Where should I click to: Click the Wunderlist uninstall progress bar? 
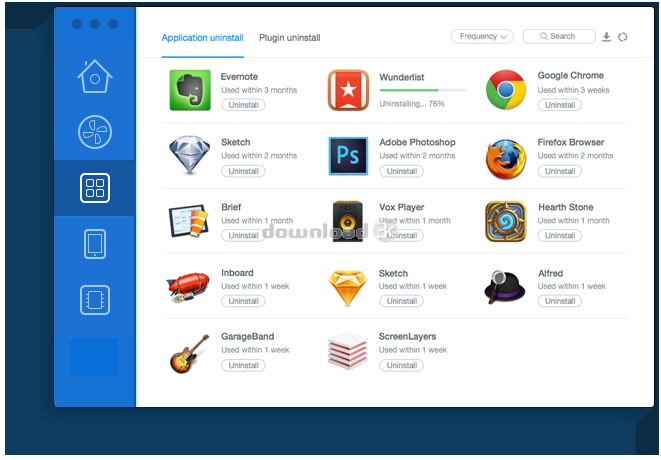[x=423, y=90]
